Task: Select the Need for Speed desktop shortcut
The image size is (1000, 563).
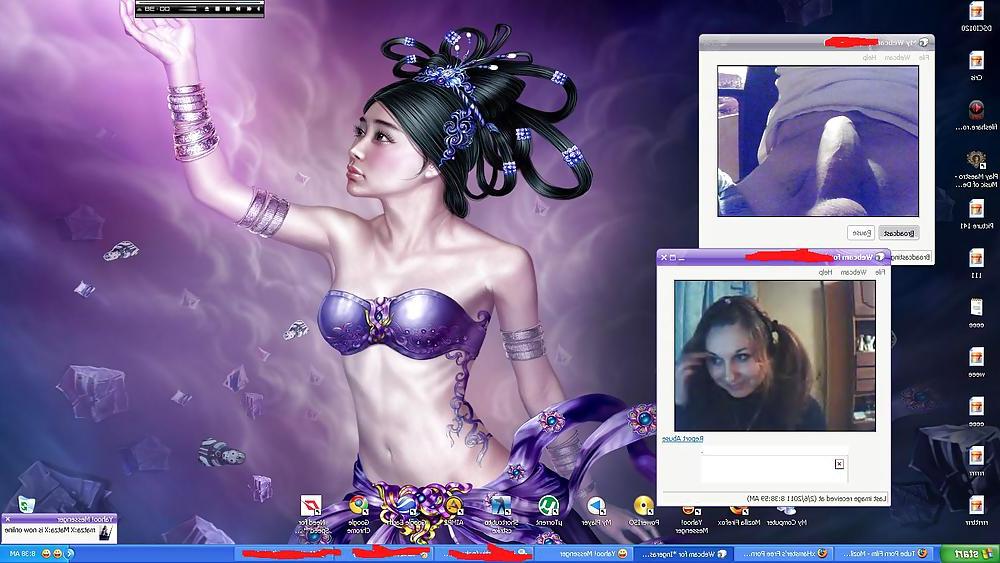Action: 311,515
